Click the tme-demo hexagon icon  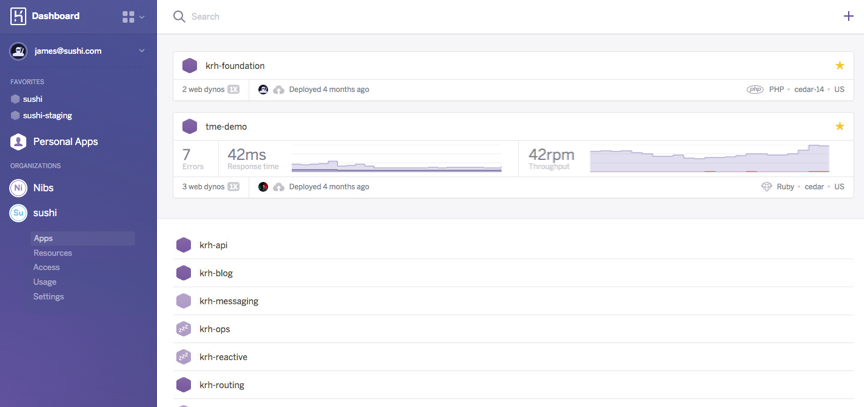(190, 126)
